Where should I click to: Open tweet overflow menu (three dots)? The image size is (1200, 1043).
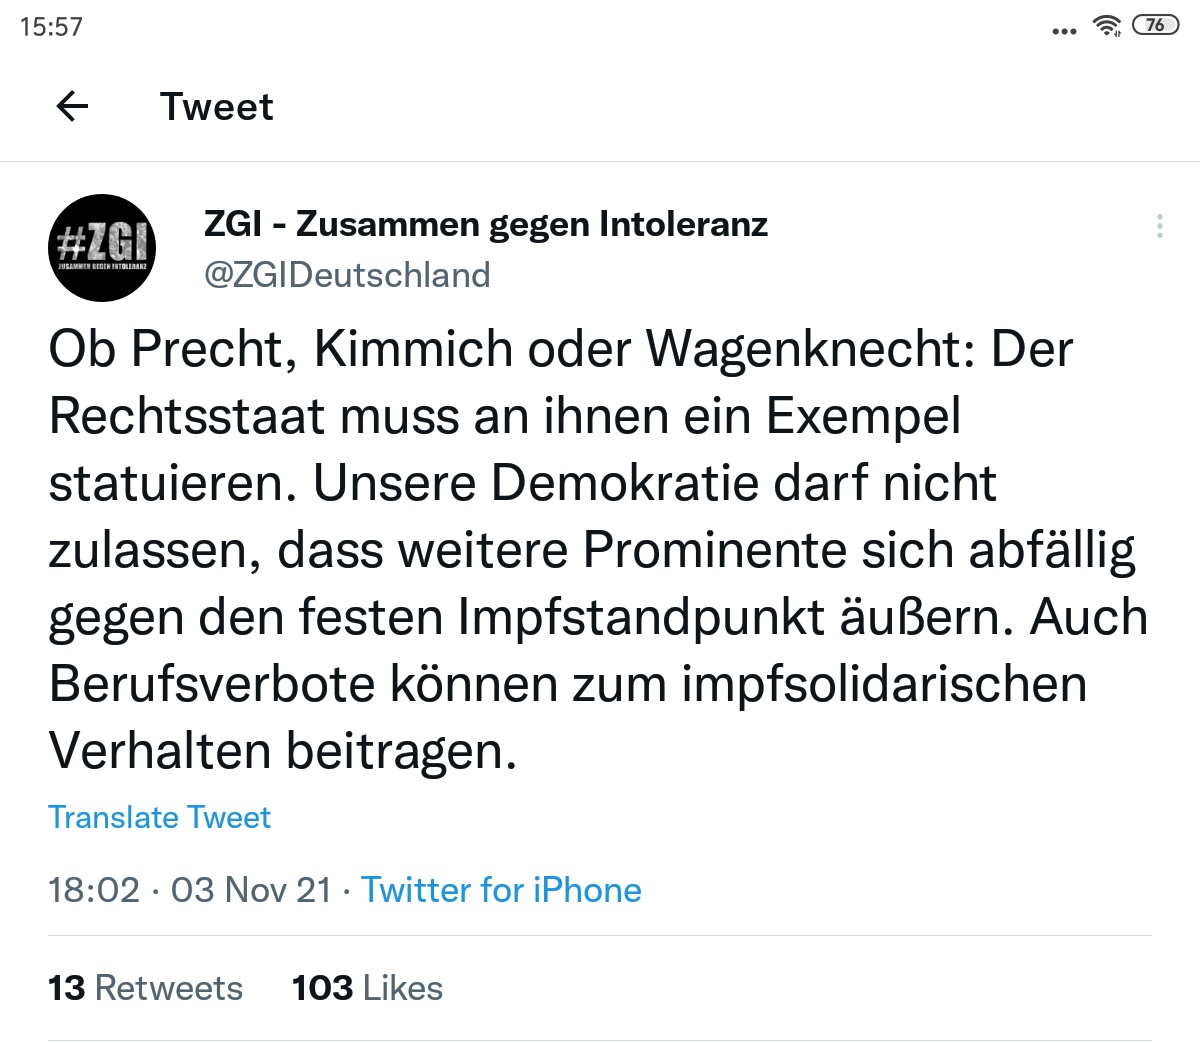[1159, 226]
